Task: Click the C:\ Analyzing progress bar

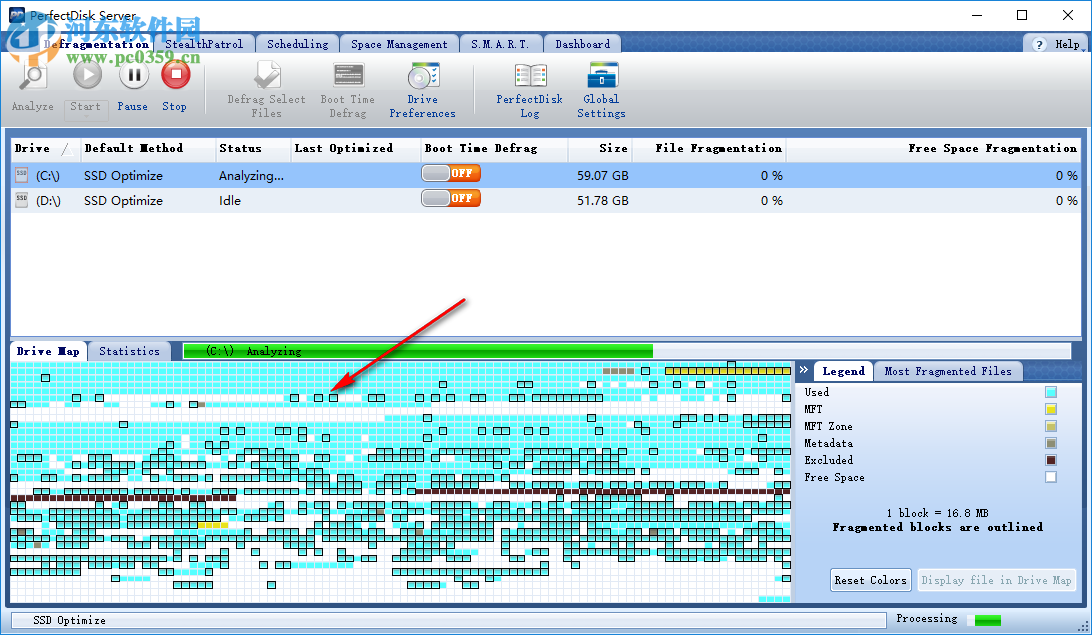Action: 627,351
